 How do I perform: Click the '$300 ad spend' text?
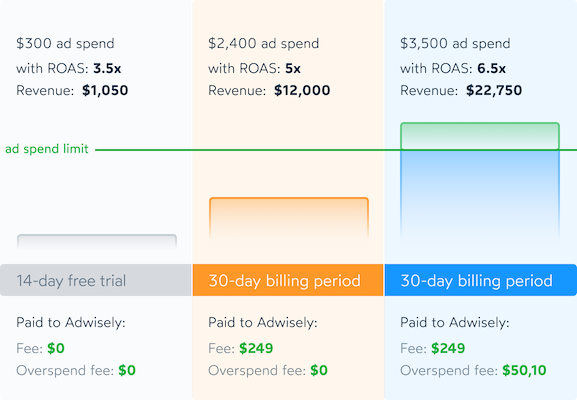pyautogui.click(x=65, y=43)
